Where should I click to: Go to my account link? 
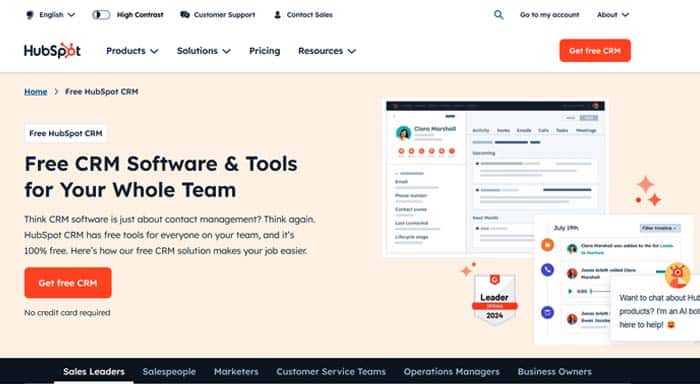[x=550, y=15]
